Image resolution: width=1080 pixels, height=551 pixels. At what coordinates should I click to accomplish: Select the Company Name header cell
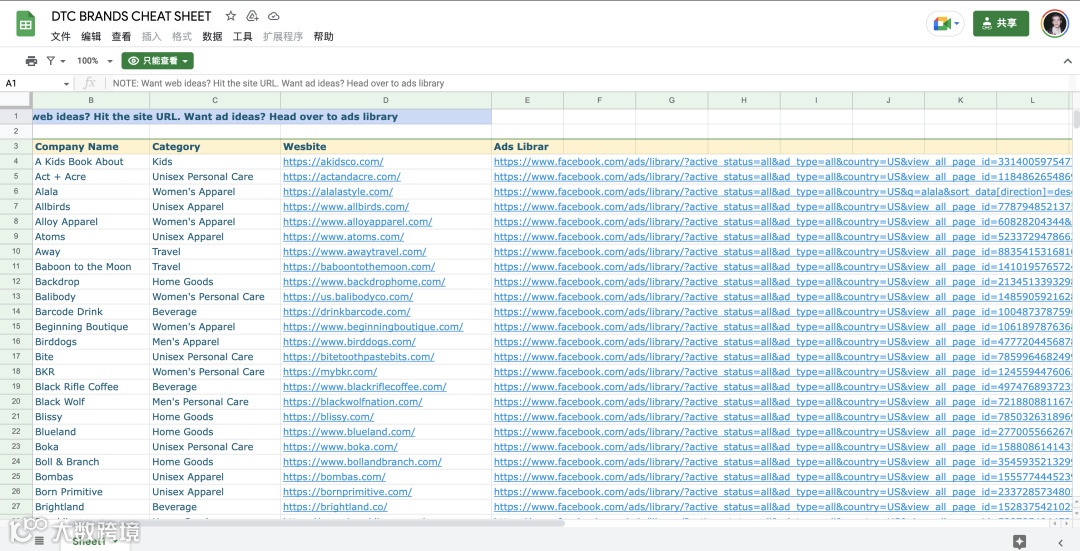tap(91, 147)
